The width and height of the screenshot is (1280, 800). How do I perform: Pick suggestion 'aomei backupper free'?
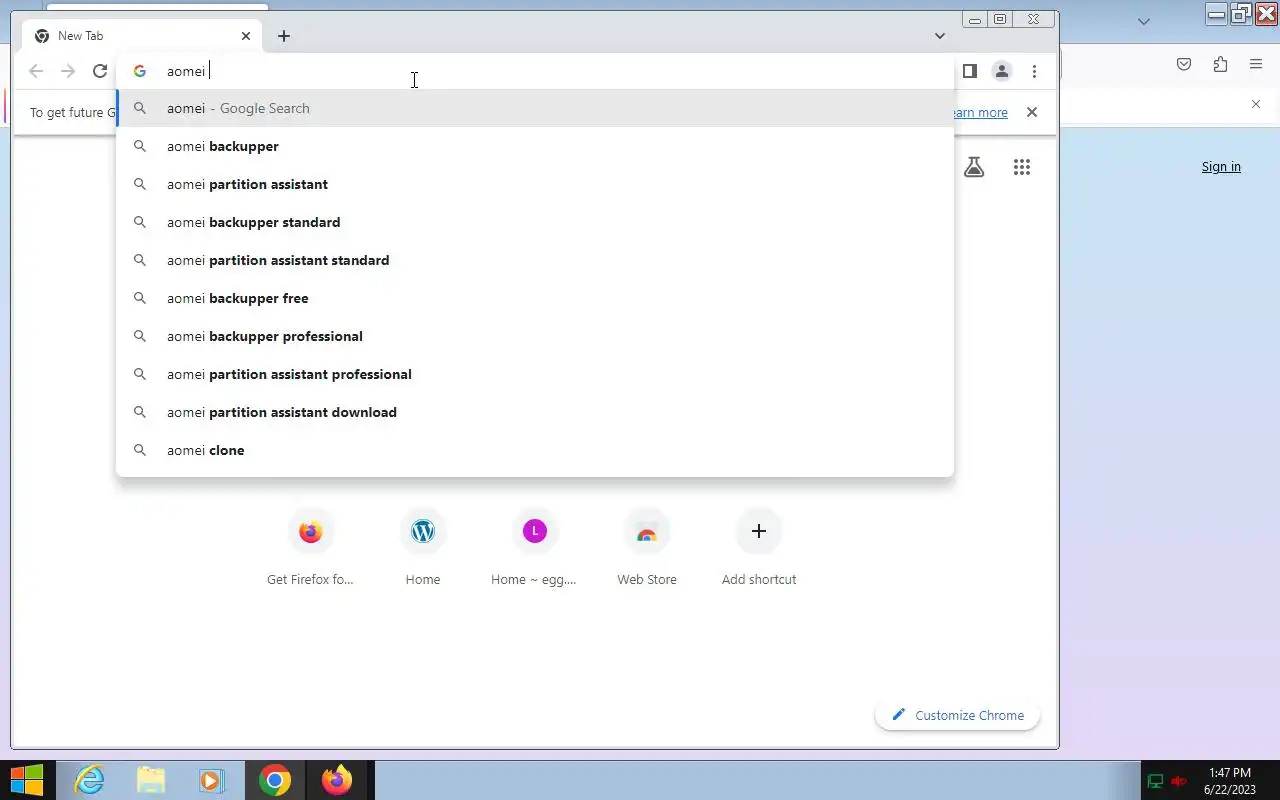[535, 298]
